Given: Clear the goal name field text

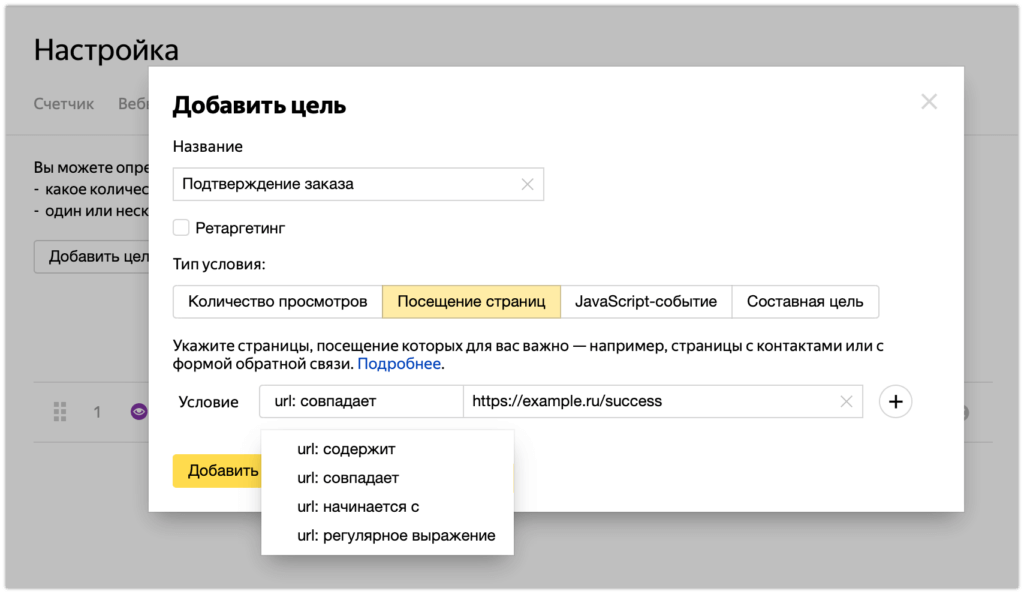Looking at the screenshot, I should point(527,184).
